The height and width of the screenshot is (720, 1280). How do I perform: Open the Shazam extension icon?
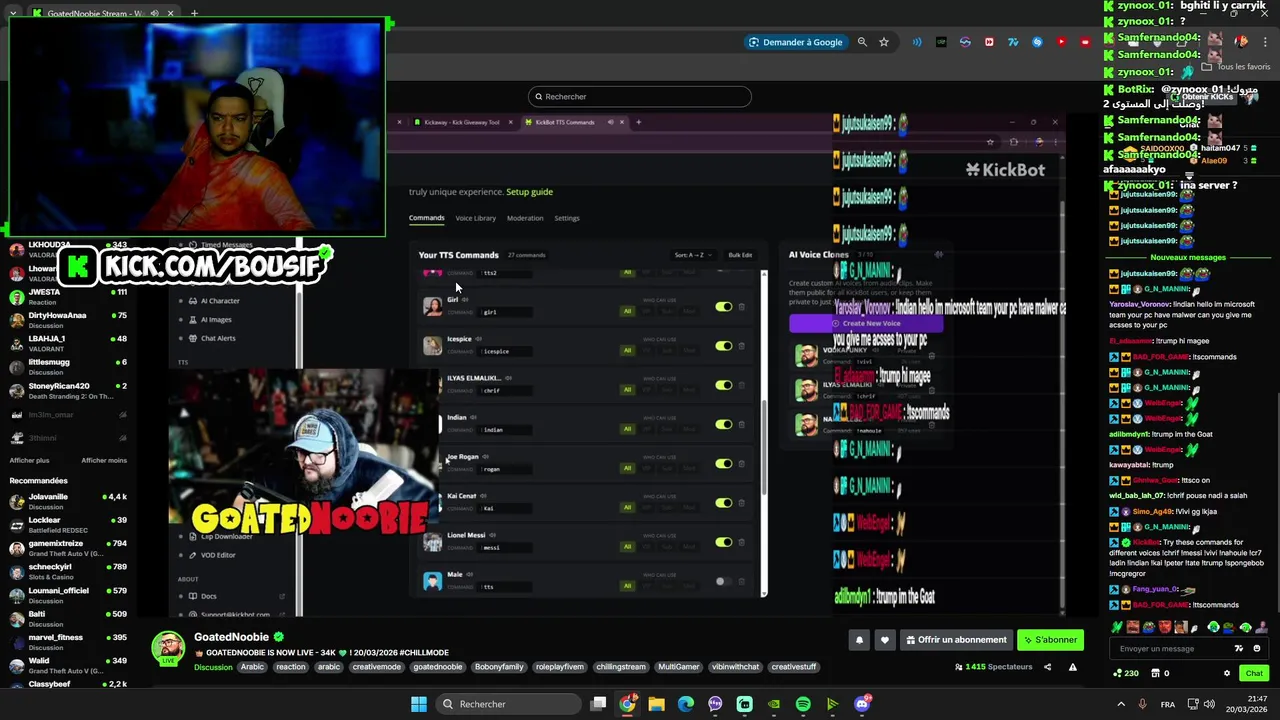[x=1037, y=42]
